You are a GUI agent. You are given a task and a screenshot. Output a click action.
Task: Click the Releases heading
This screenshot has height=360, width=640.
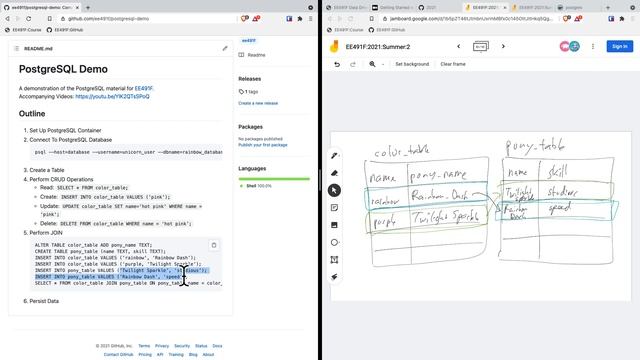[x=249, y=79]
